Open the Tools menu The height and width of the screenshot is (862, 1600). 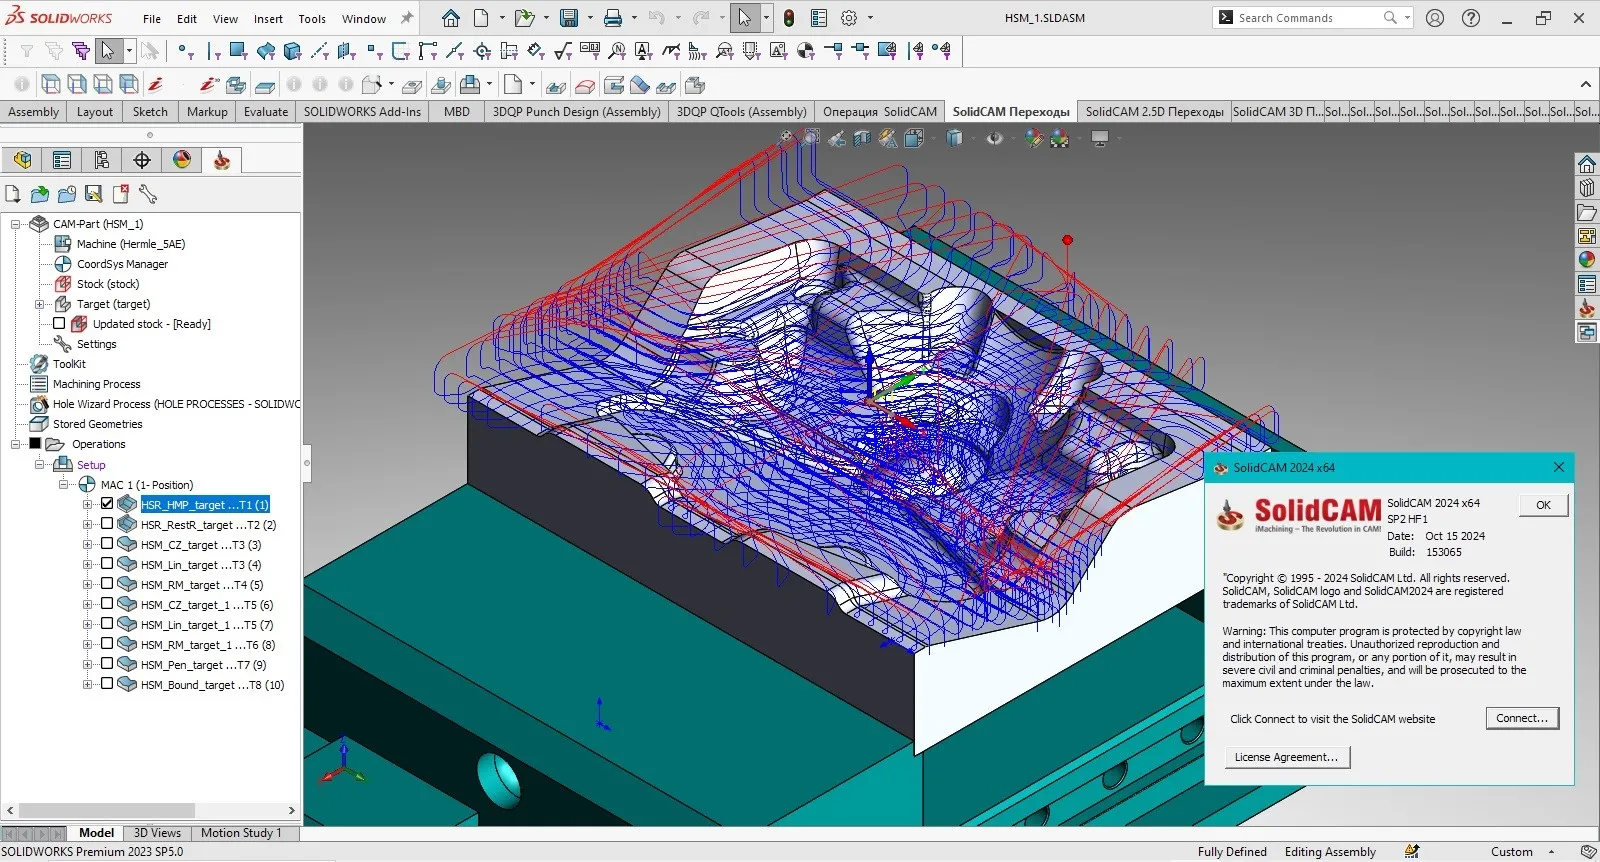312,19
